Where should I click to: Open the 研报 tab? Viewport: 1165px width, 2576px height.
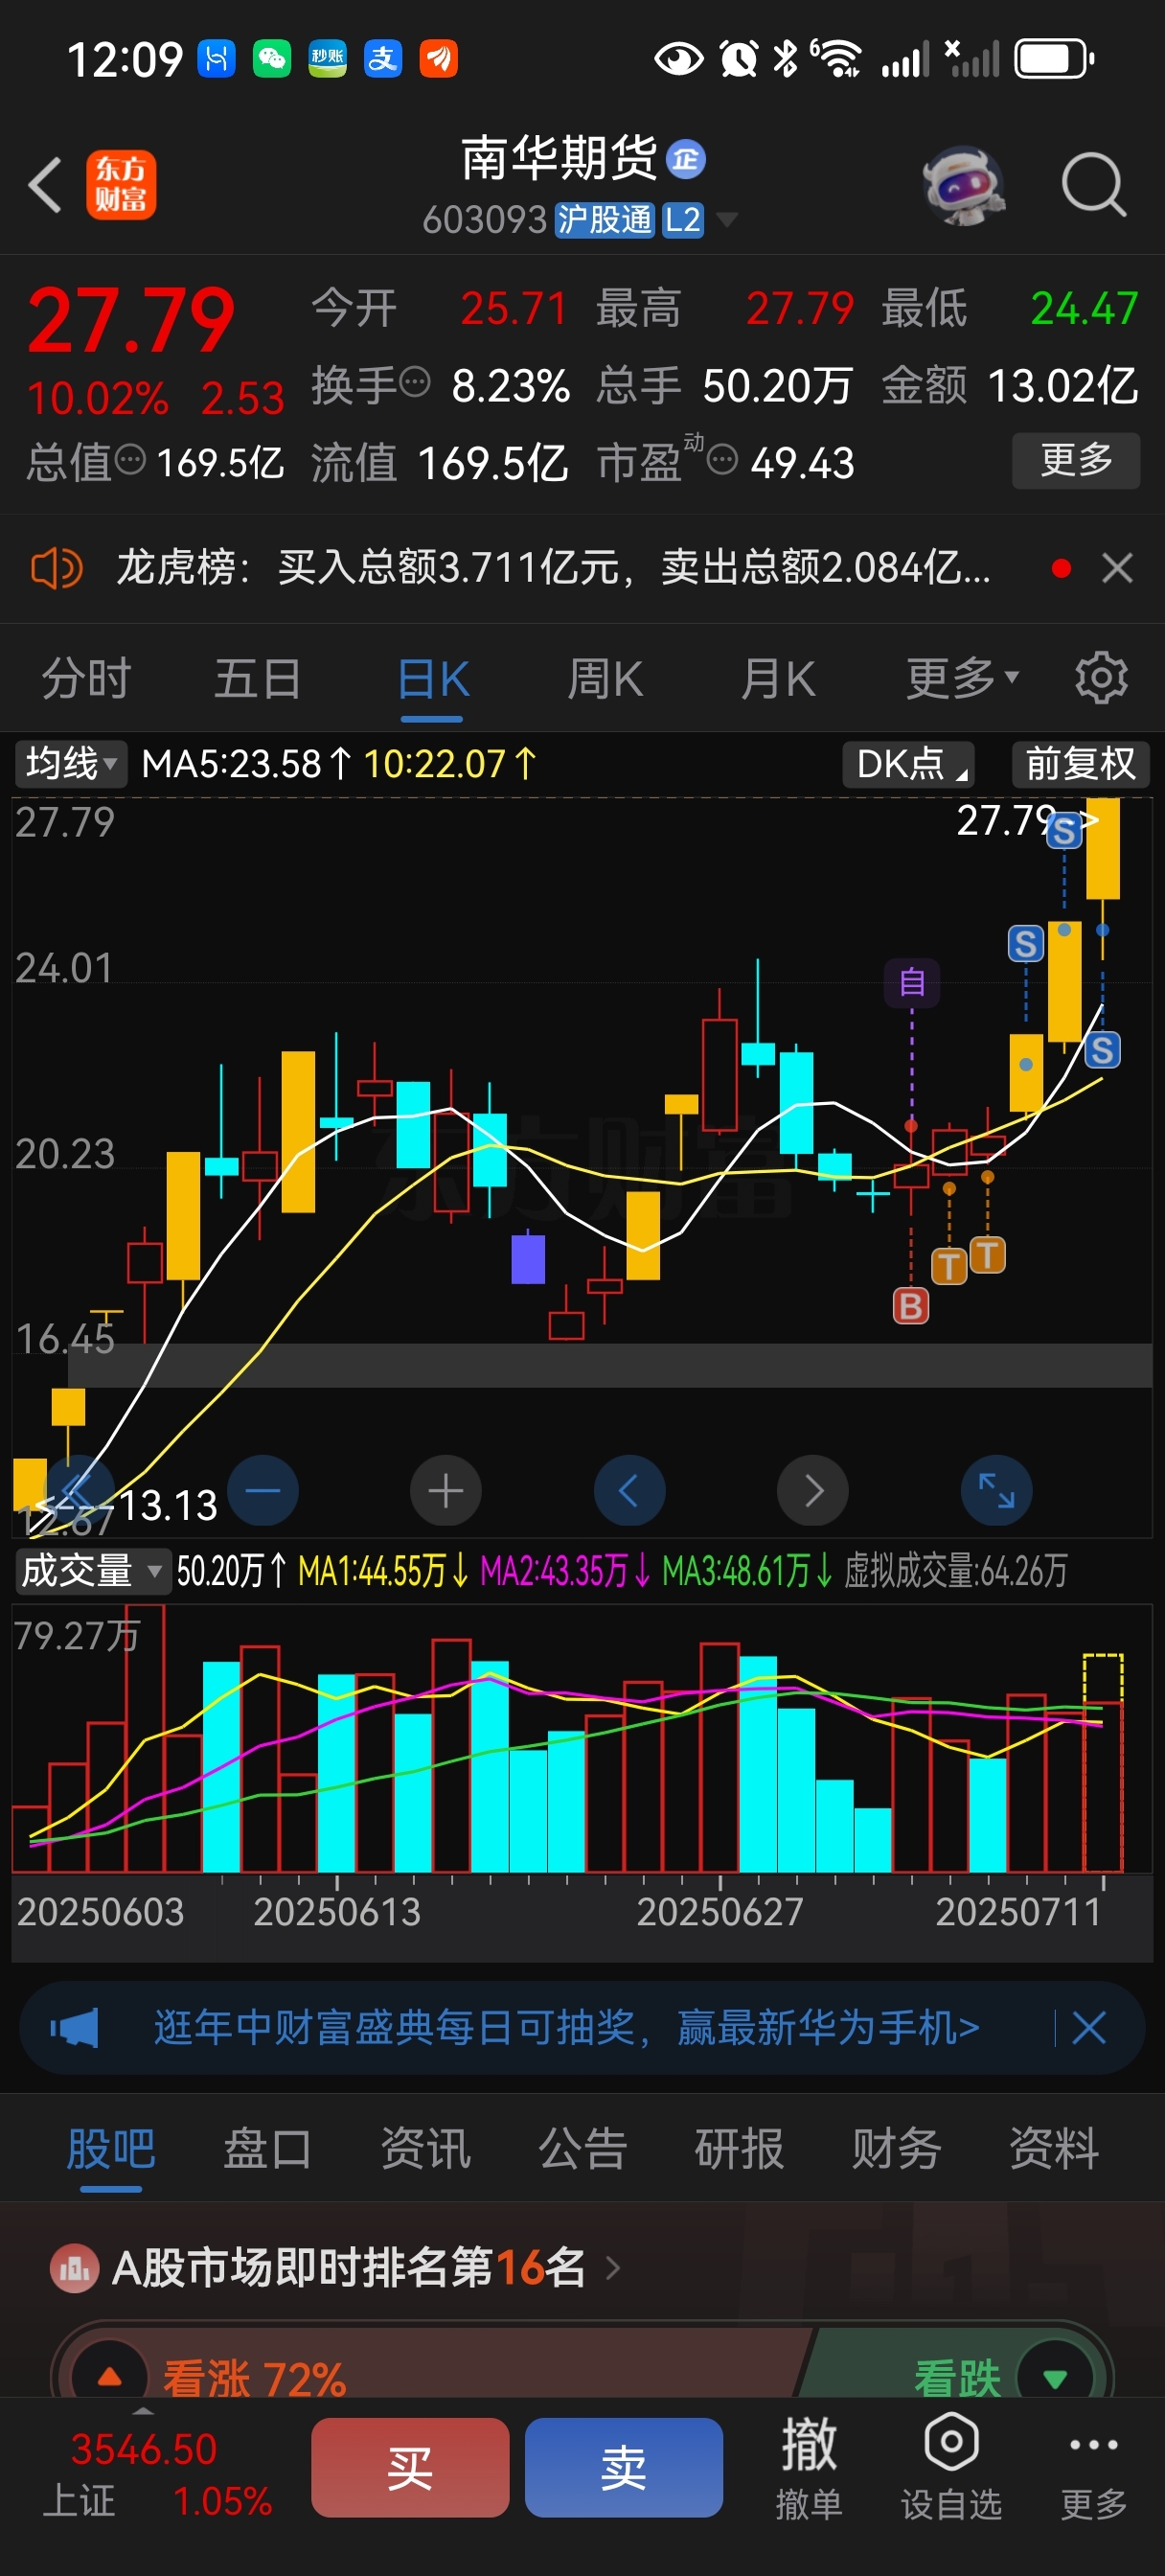(x=739, y=2148)
